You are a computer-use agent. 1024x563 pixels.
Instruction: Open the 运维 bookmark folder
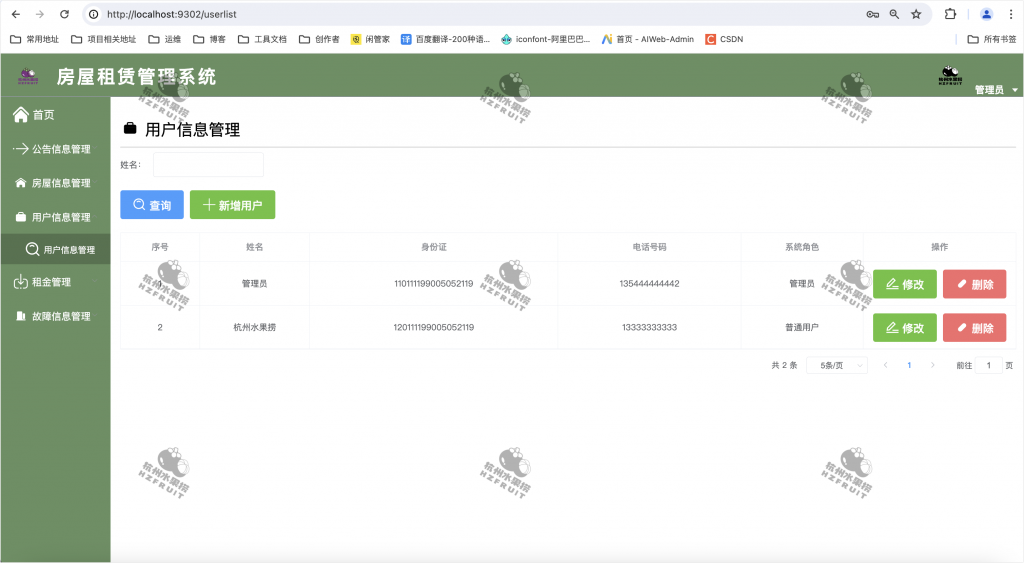point(165,39)
